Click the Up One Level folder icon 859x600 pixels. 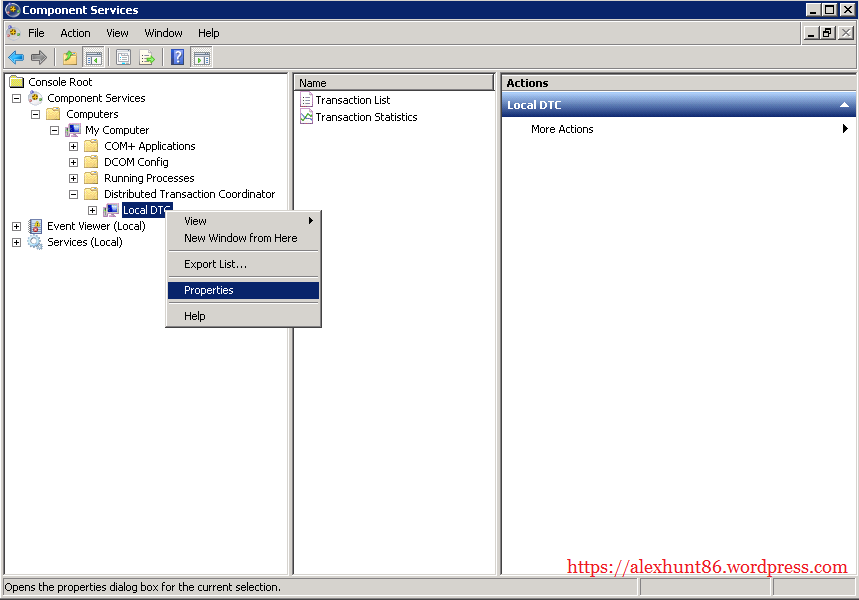point(70,57)
